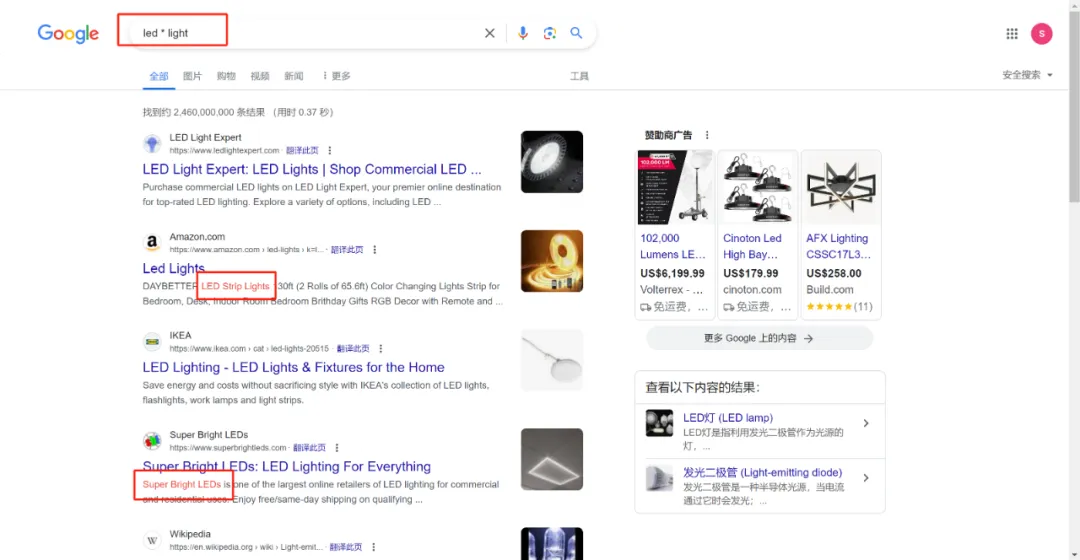
Task: Open LED Light Expert result title link
Action: (311, 169)
